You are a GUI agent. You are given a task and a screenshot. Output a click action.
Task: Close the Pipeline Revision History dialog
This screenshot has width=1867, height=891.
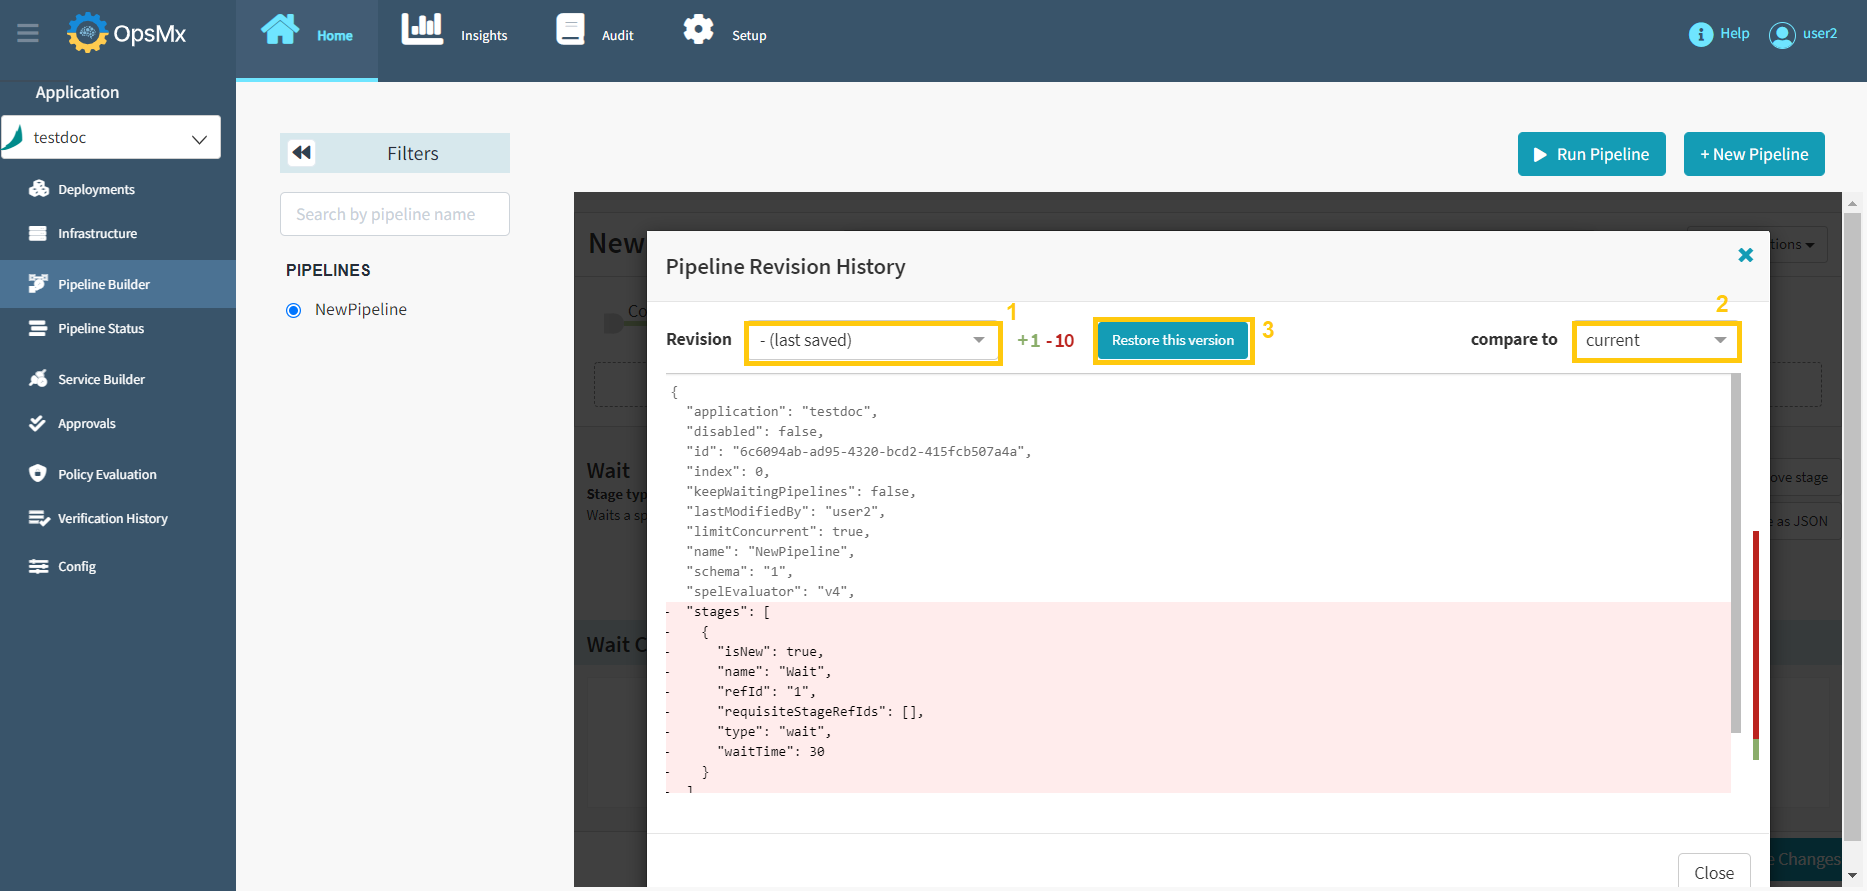1745,255
